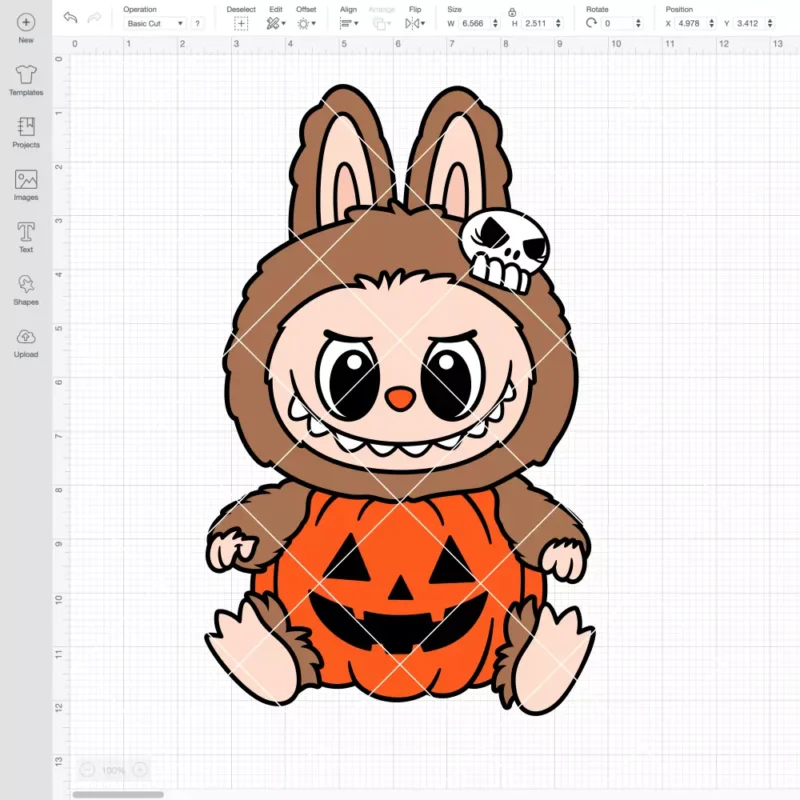Open the Images library icon
800x800 pixels.
[26, 180]
